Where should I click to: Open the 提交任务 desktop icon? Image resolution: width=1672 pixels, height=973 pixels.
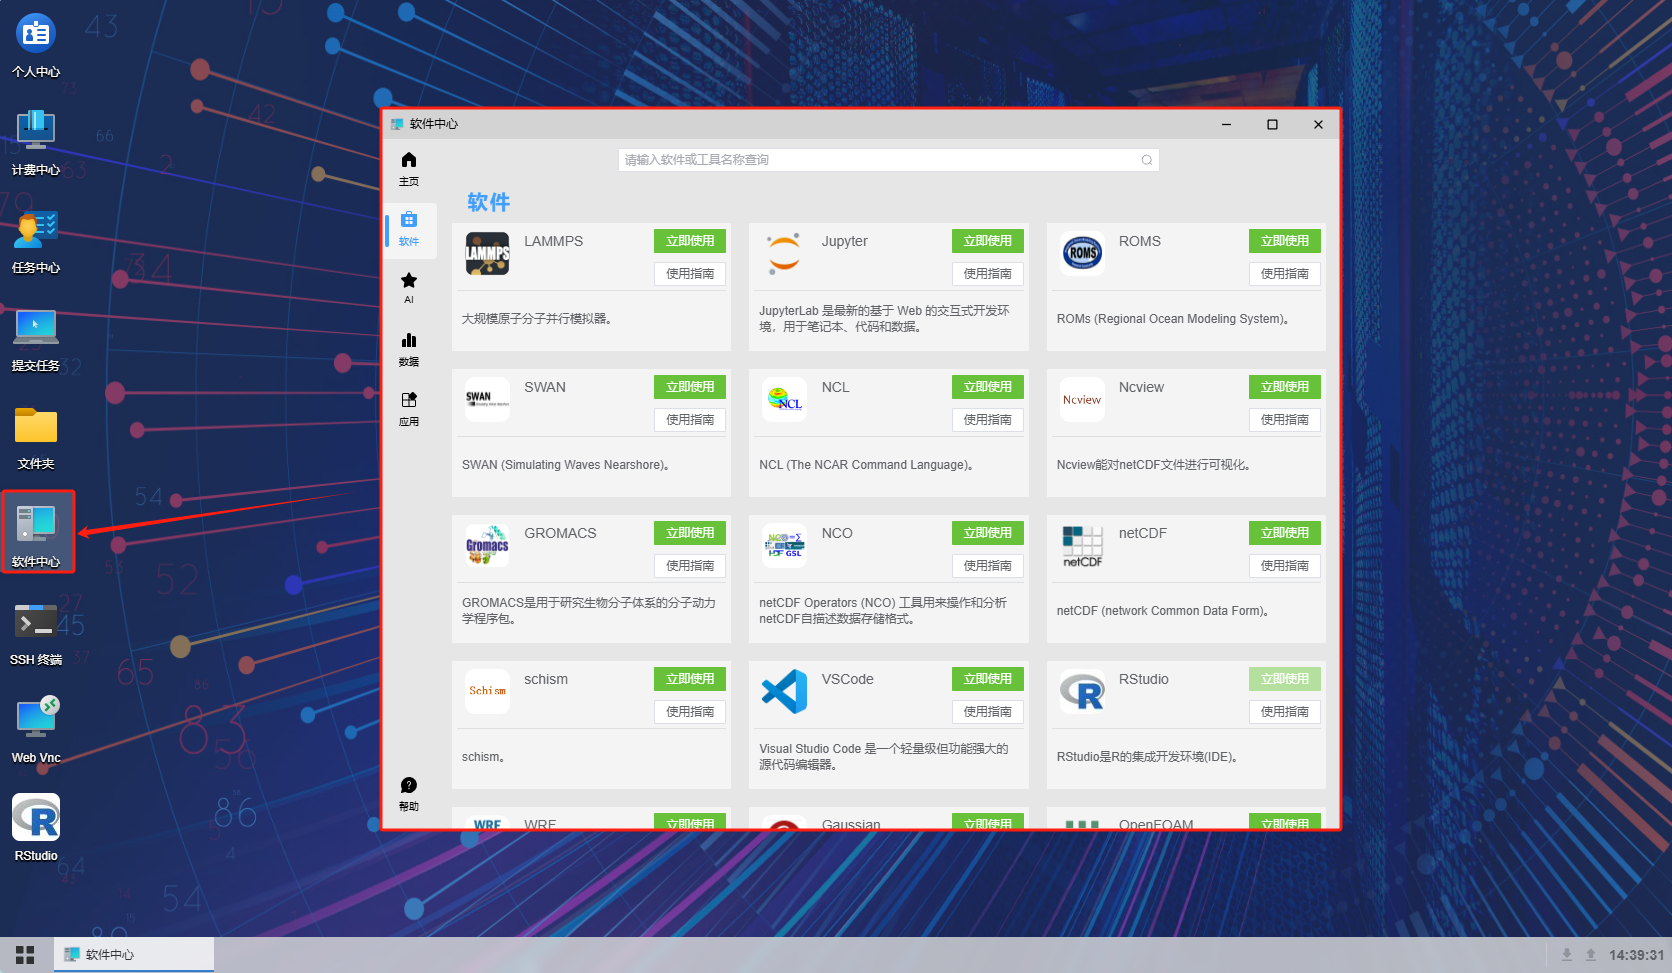pyautogui.click(x=36, y=339)
